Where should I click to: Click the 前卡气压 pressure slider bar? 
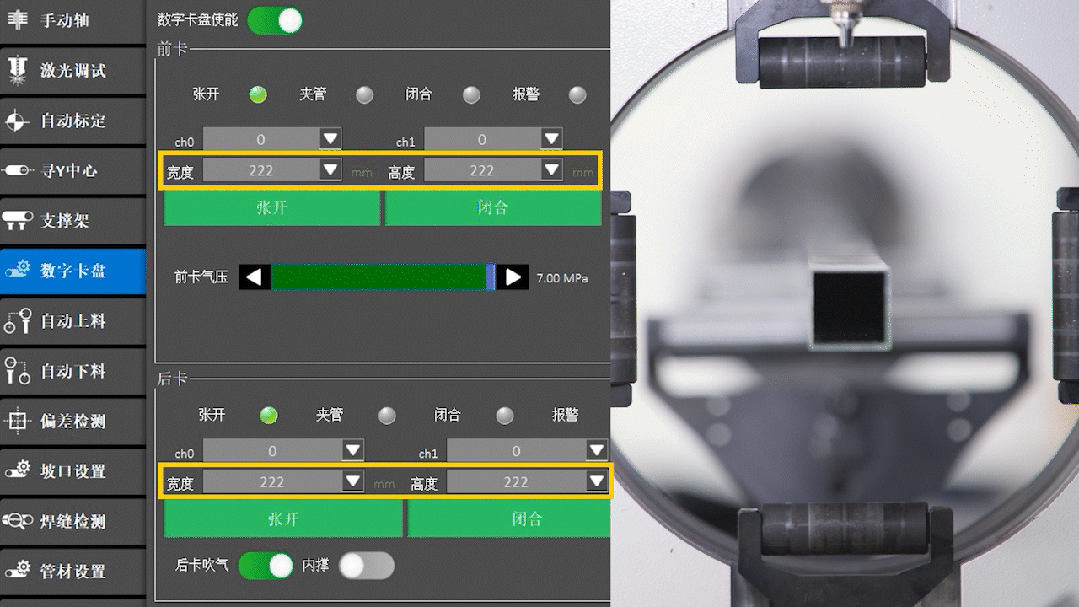[x=380, y=277]
